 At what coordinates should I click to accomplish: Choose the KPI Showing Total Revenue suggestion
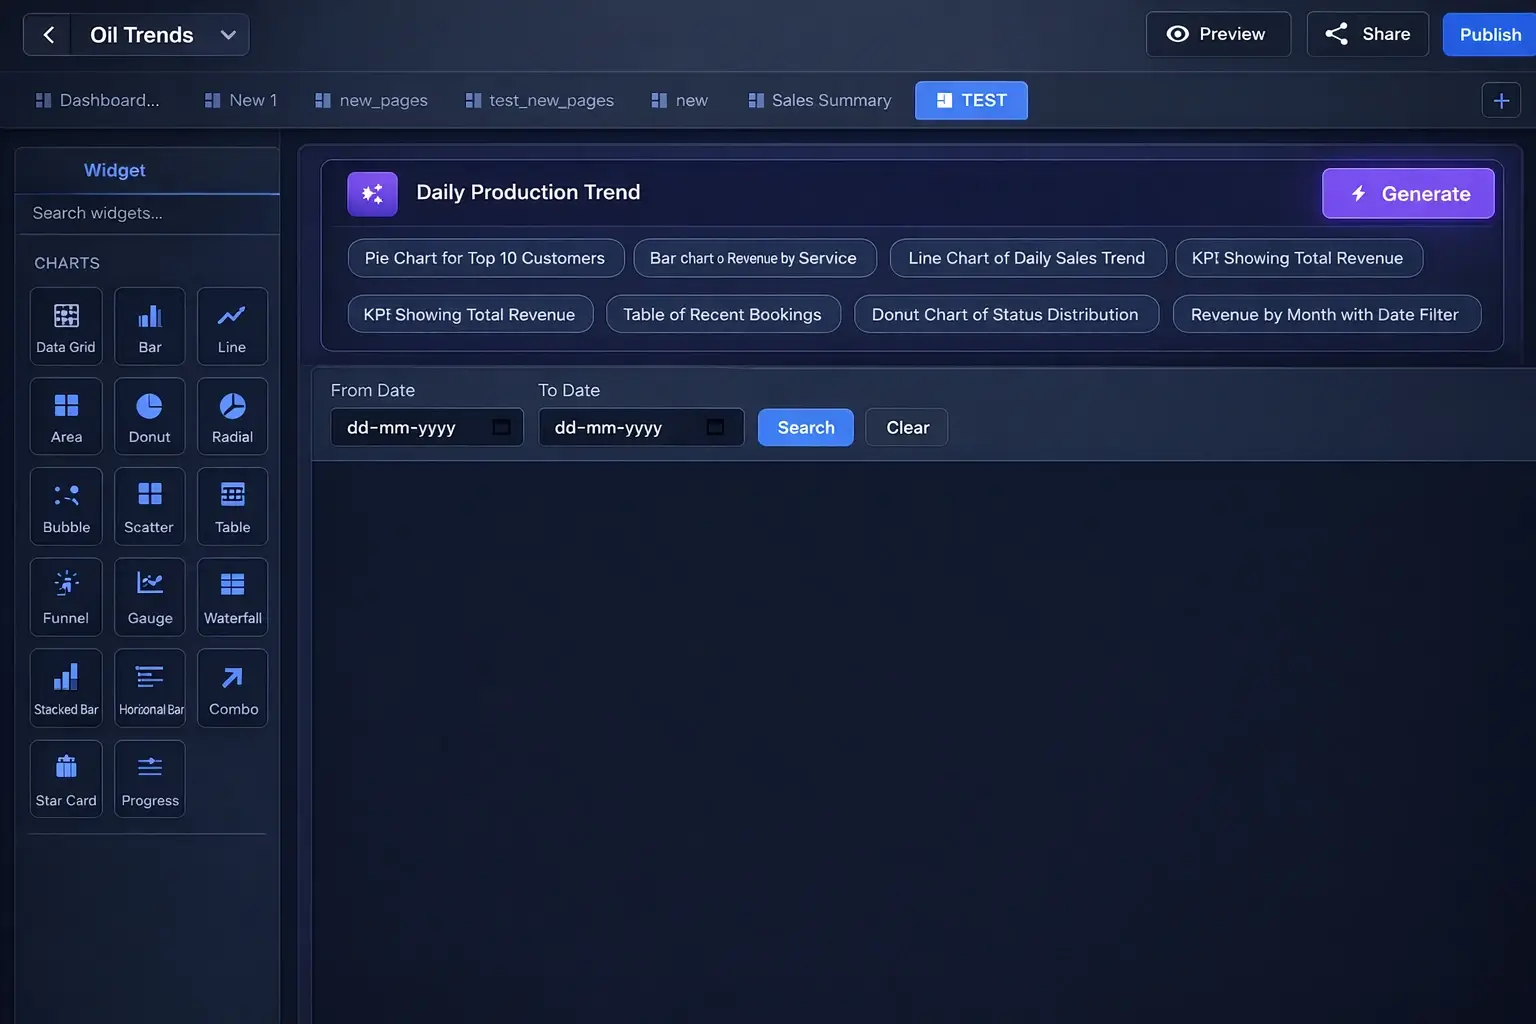[x=1298, y=258]
